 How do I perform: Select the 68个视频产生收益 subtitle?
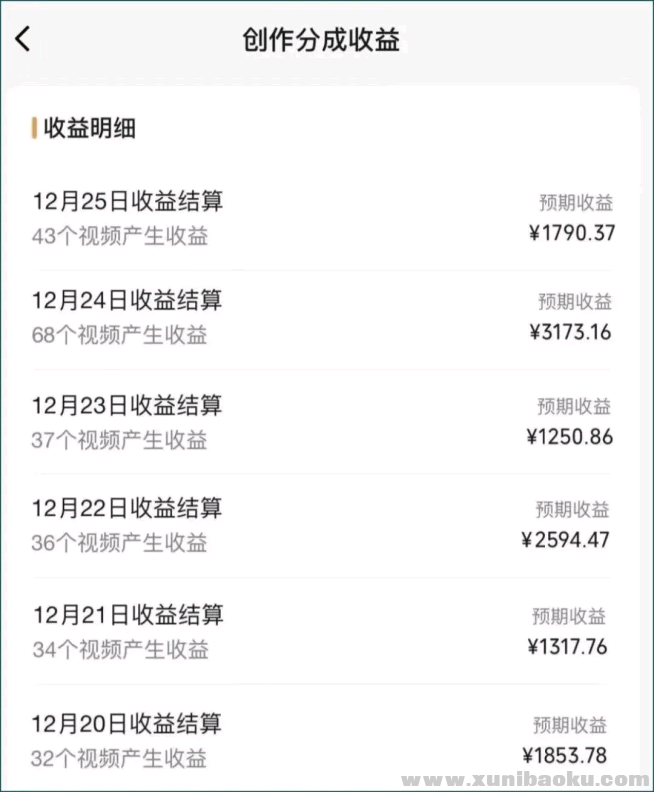[120, 335]
